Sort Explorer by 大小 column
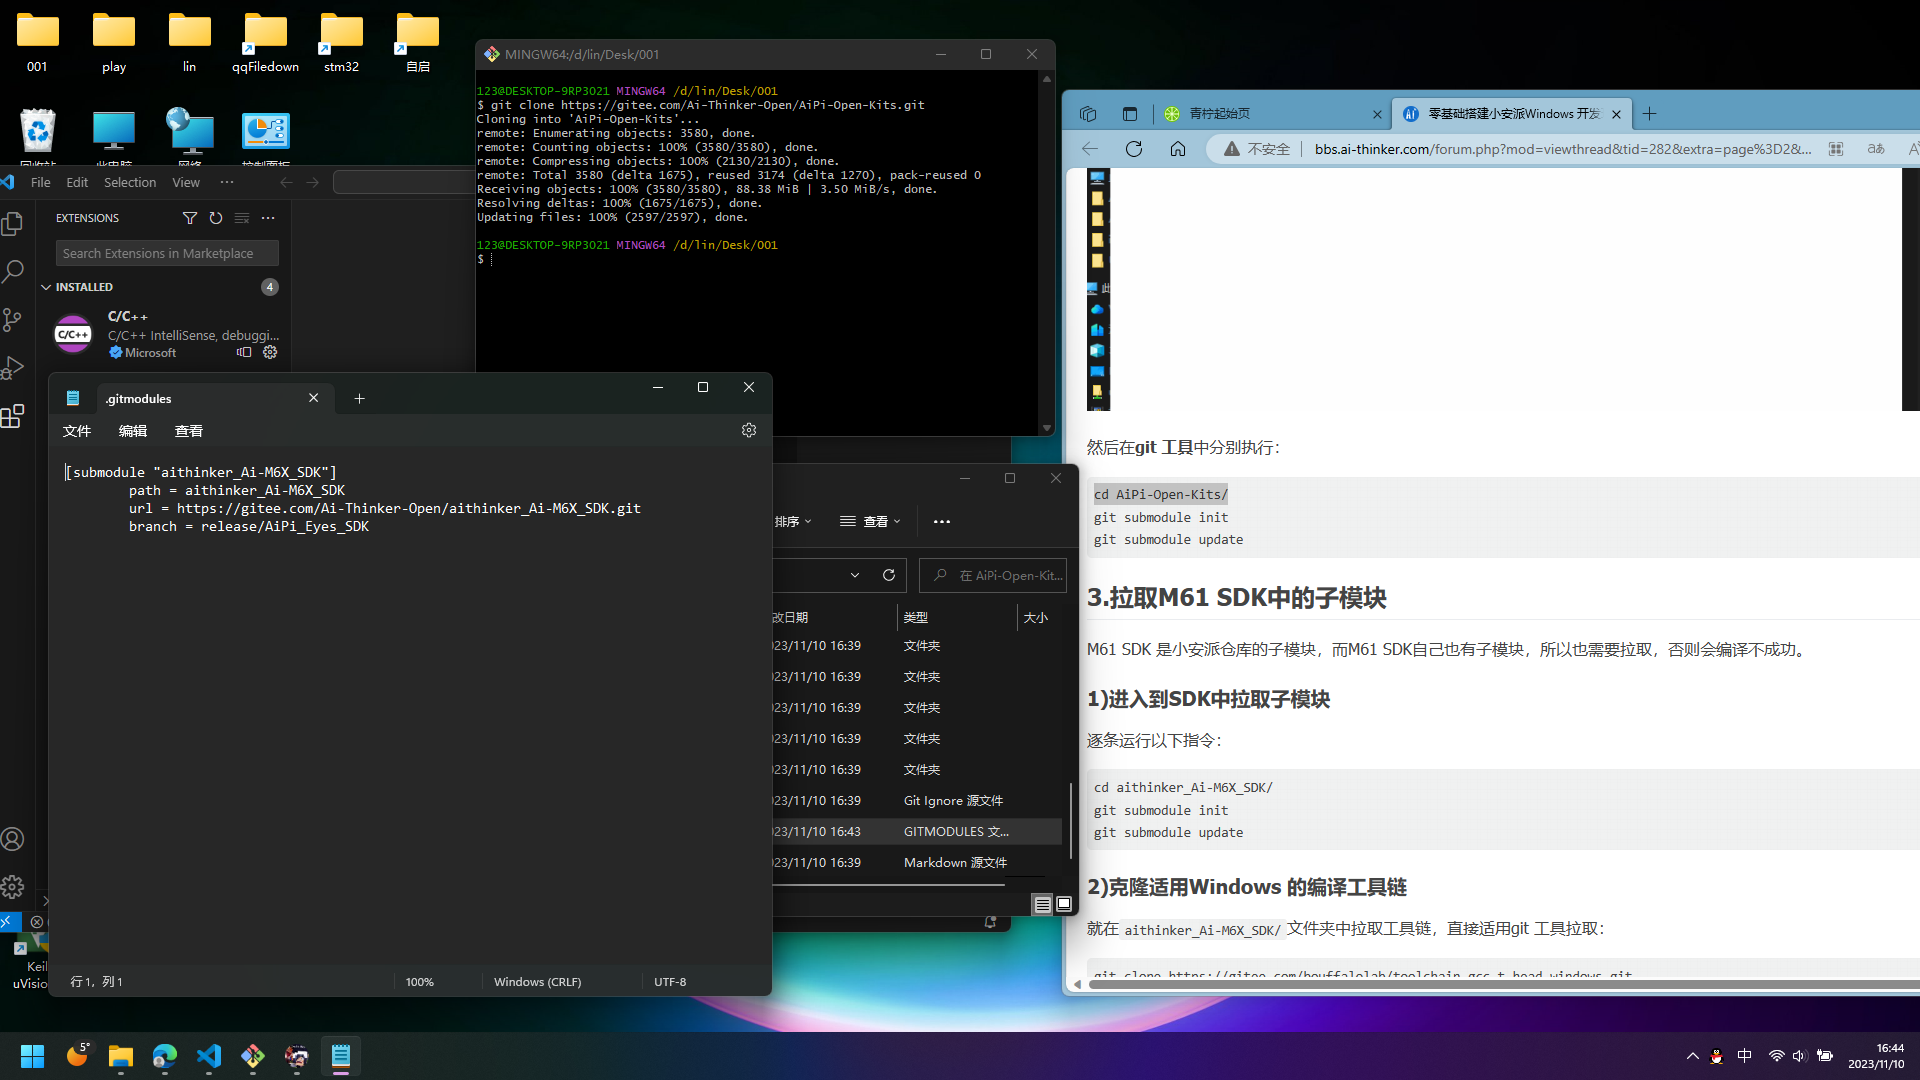Screen dimensions: 1920x1080 [x=1036, y=618]
